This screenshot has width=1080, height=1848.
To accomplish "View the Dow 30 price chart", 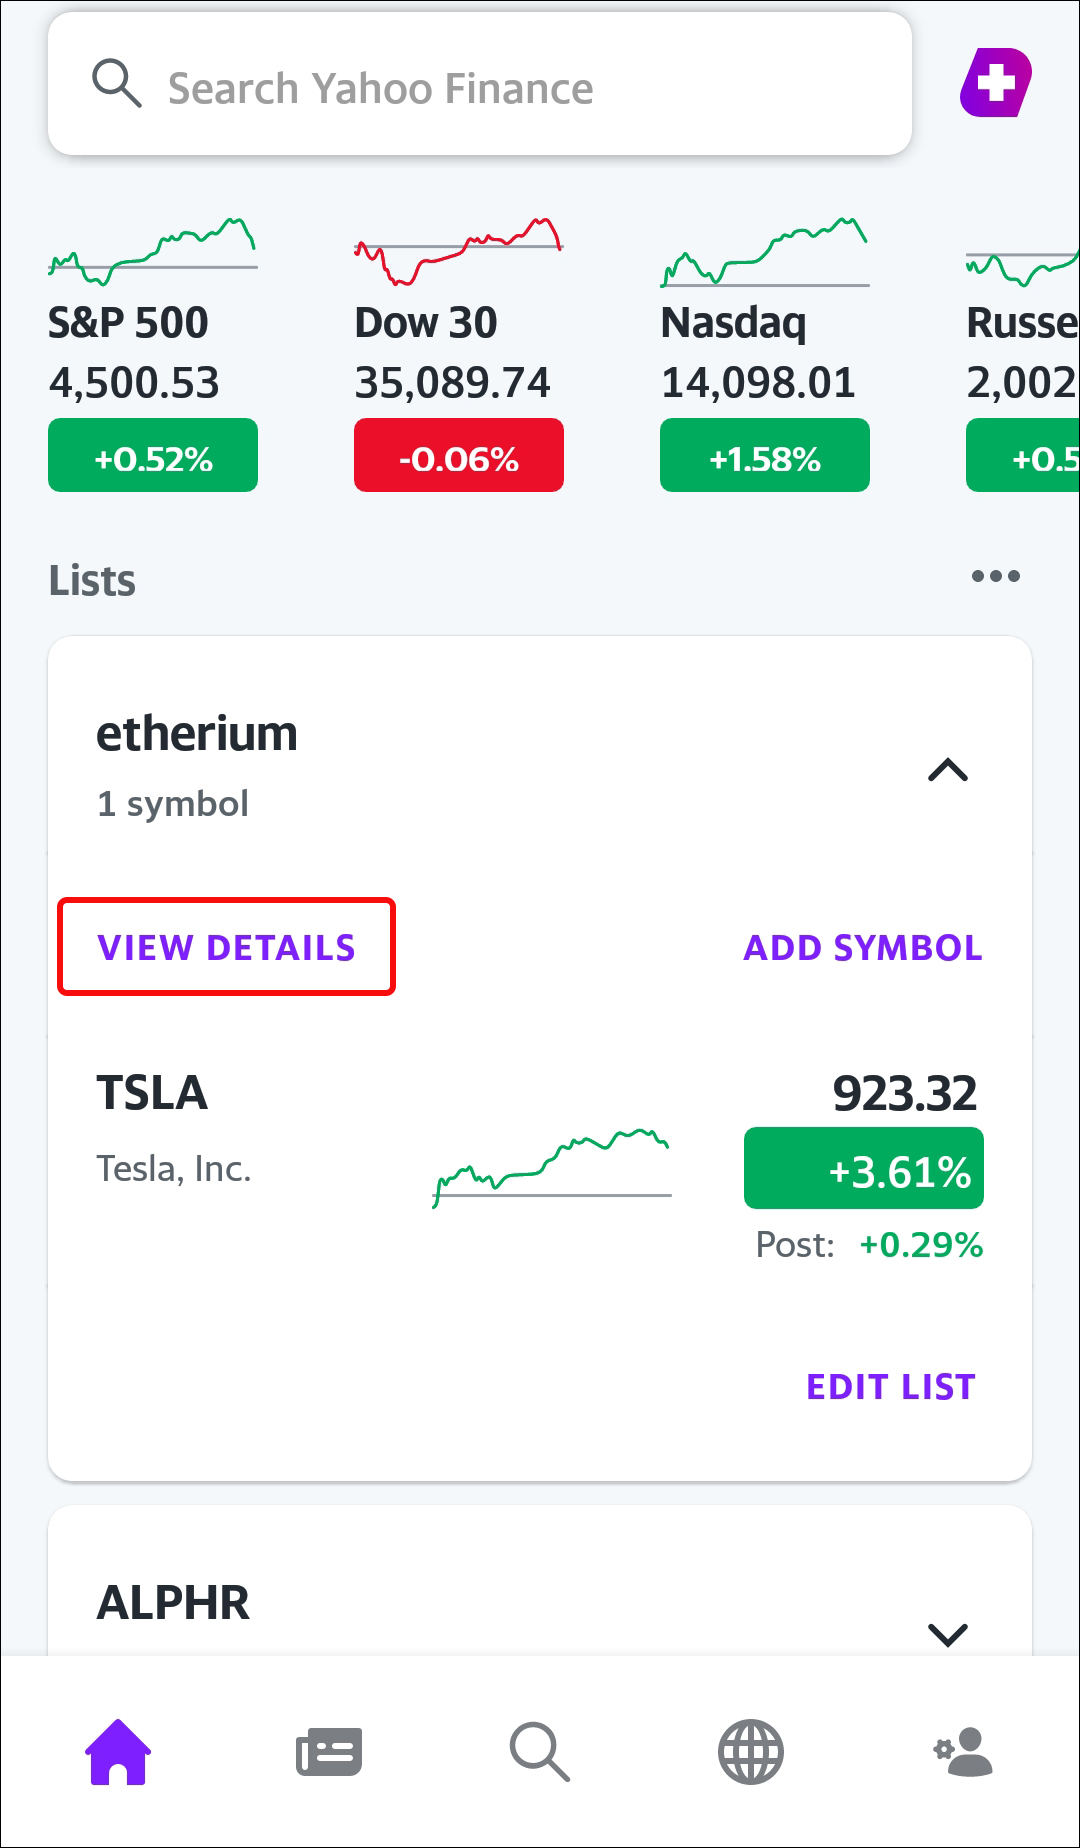I will click(458, 250).
